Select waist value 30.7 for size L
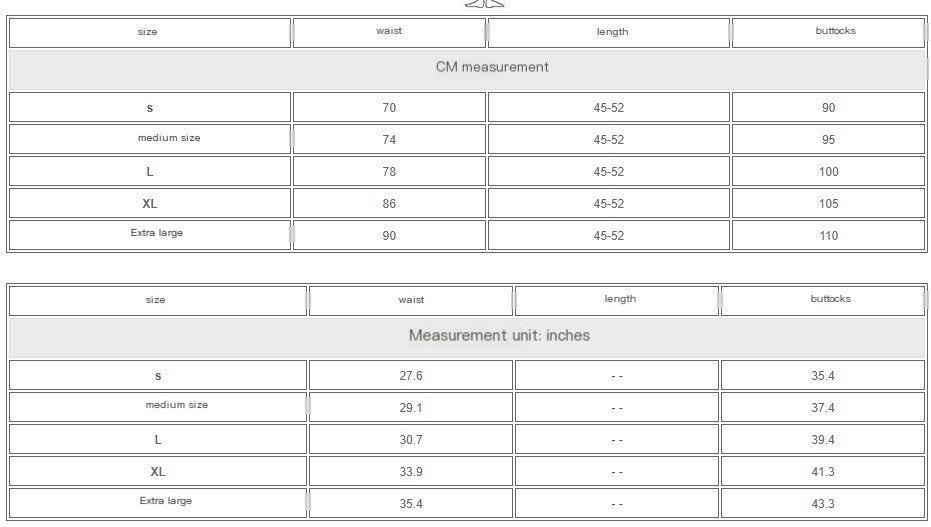Screen dimensions: 931x527 411,440
